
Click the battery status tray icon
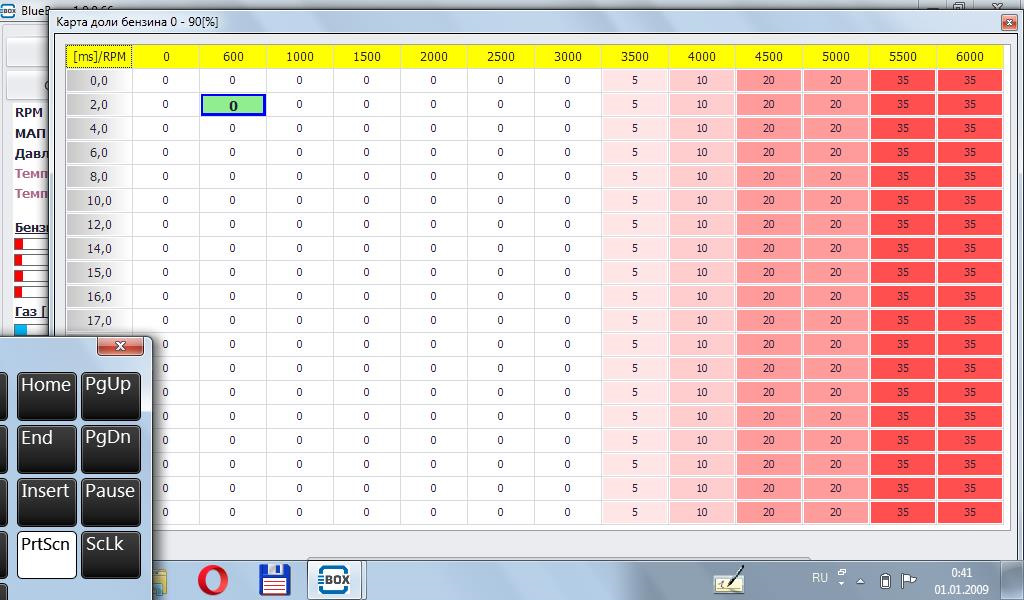coord(885,580)
